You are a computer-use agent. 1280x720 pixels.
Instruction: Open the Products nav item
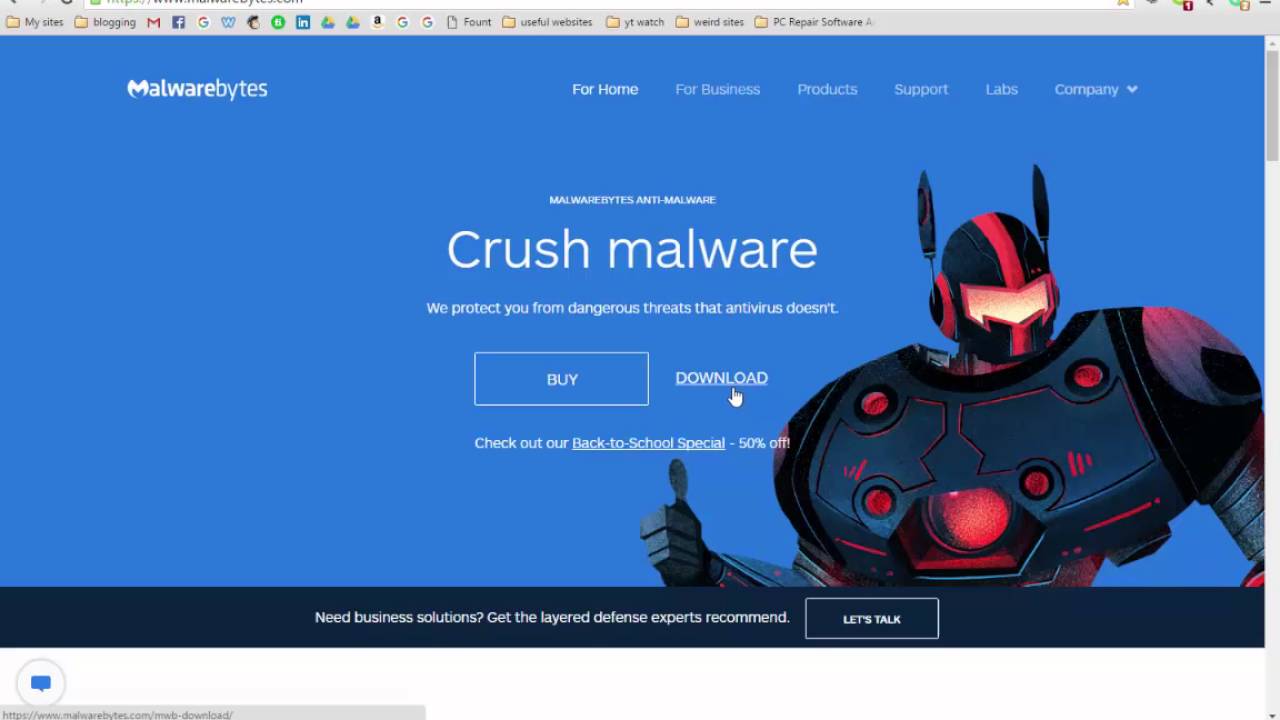coord(827,89)
